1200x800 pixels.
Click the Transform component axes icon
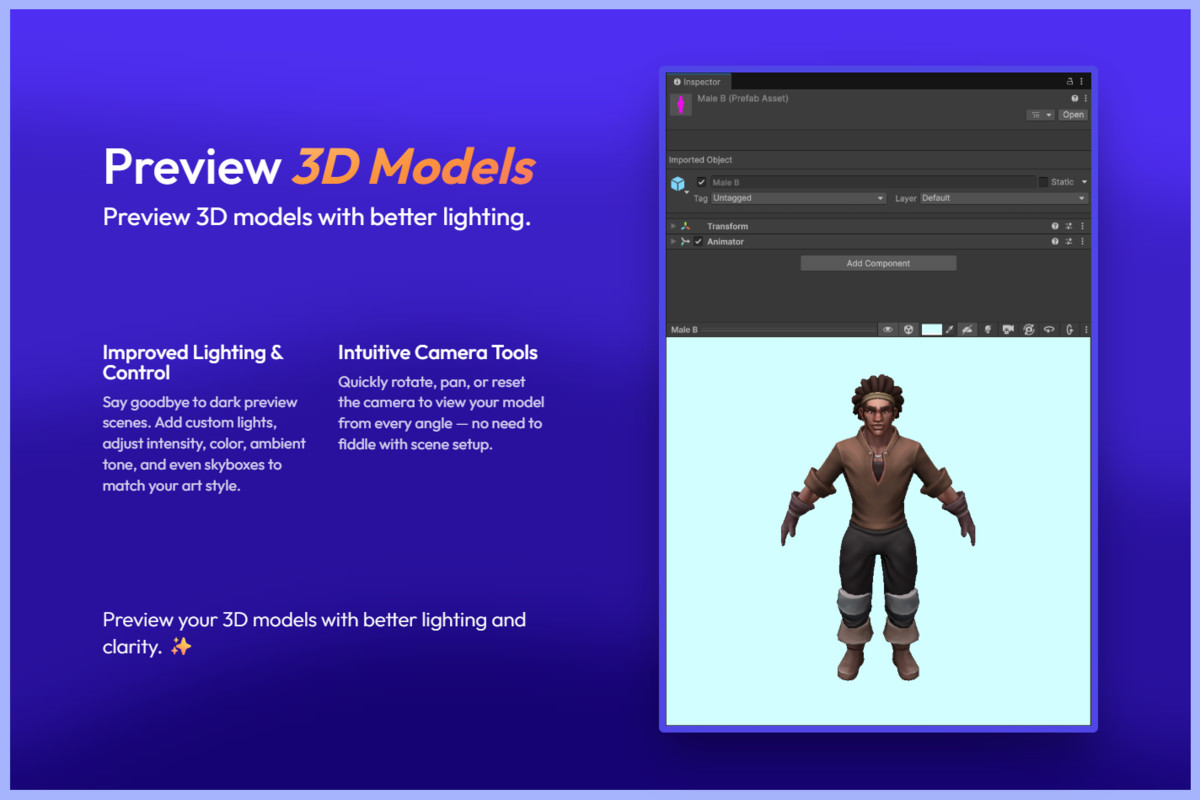[686, 226]
